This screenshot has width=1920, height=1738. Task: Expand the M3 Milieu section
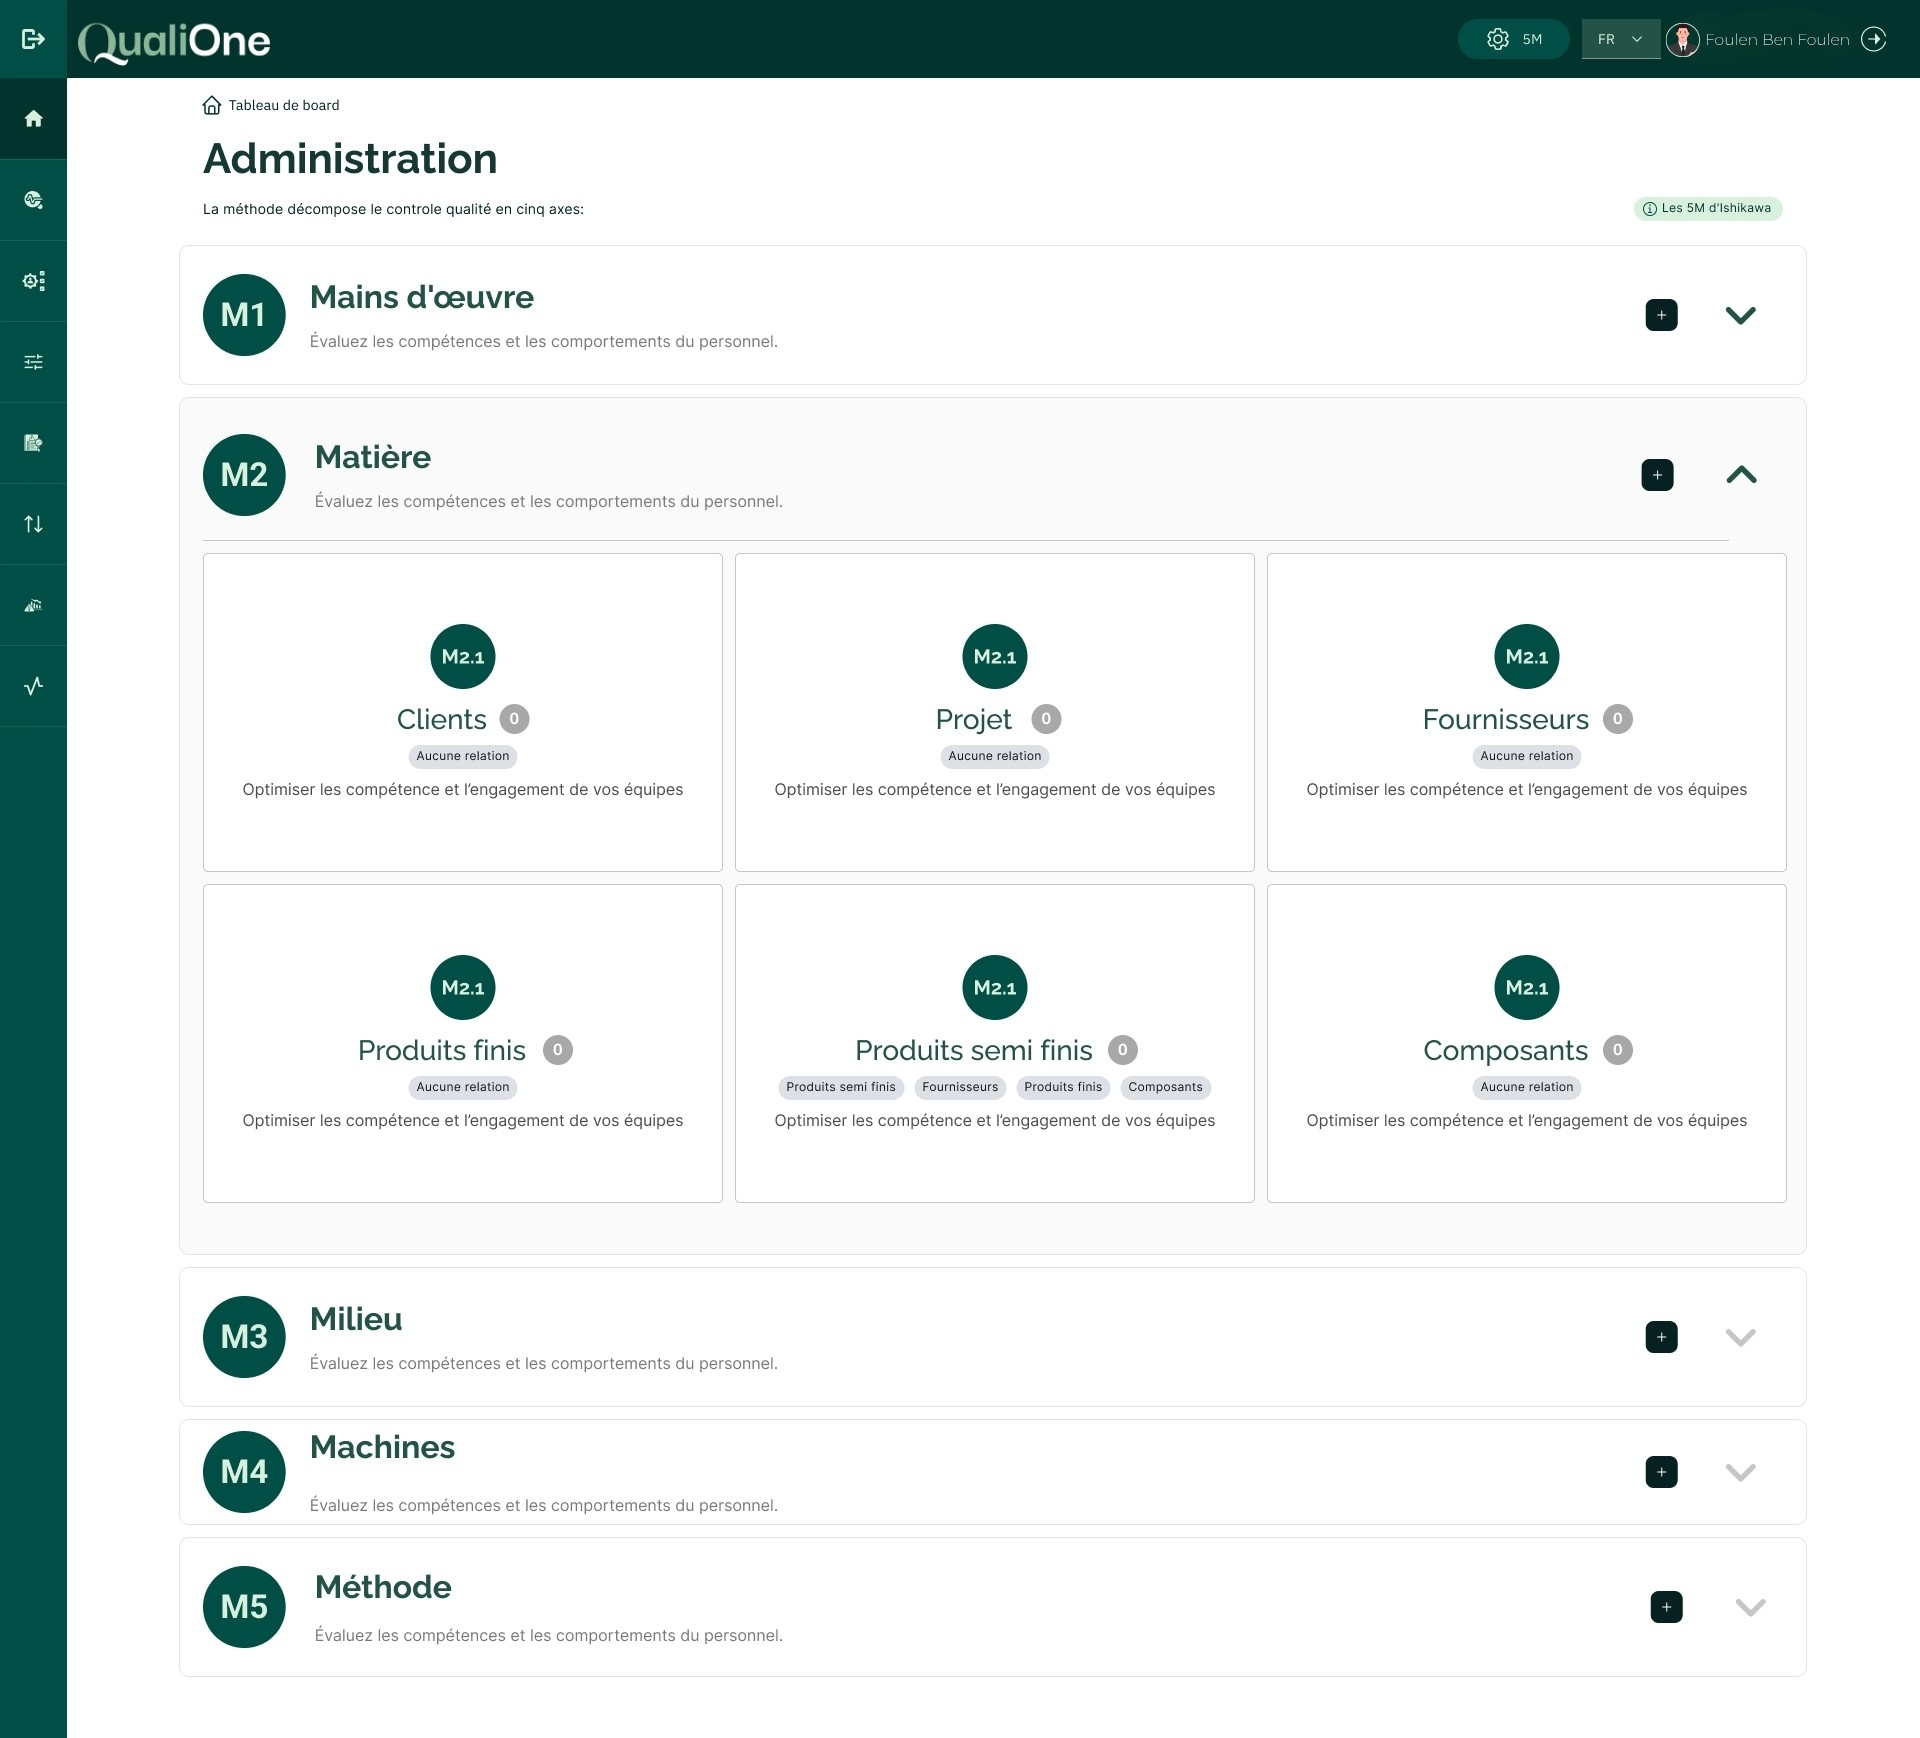1740,1337
